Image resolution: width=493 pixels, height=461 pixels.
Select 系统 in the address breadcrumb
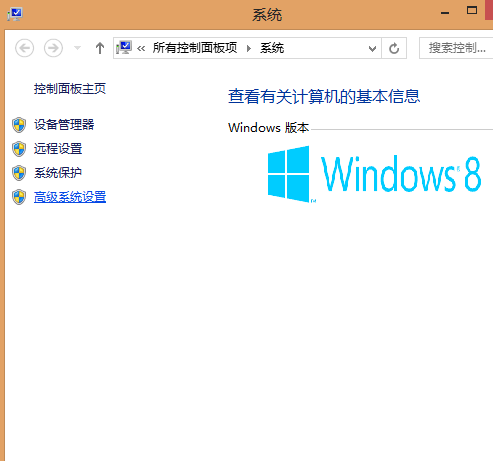click(x=272, y=48)
